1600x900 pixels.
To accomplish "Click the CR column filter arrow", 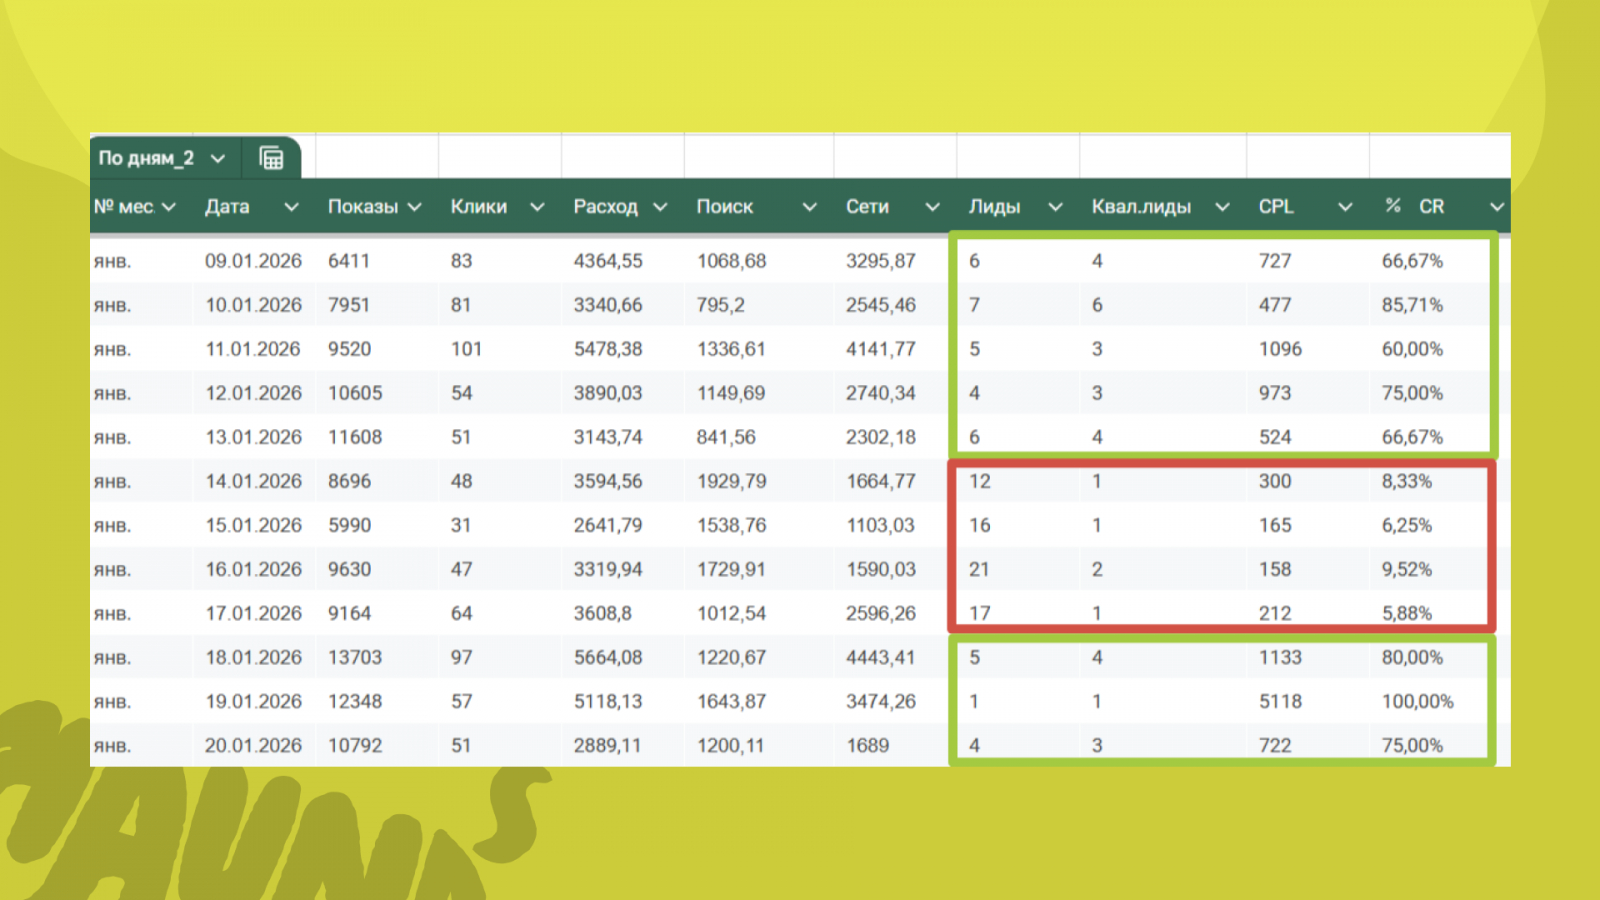I will coord(1496,207).
